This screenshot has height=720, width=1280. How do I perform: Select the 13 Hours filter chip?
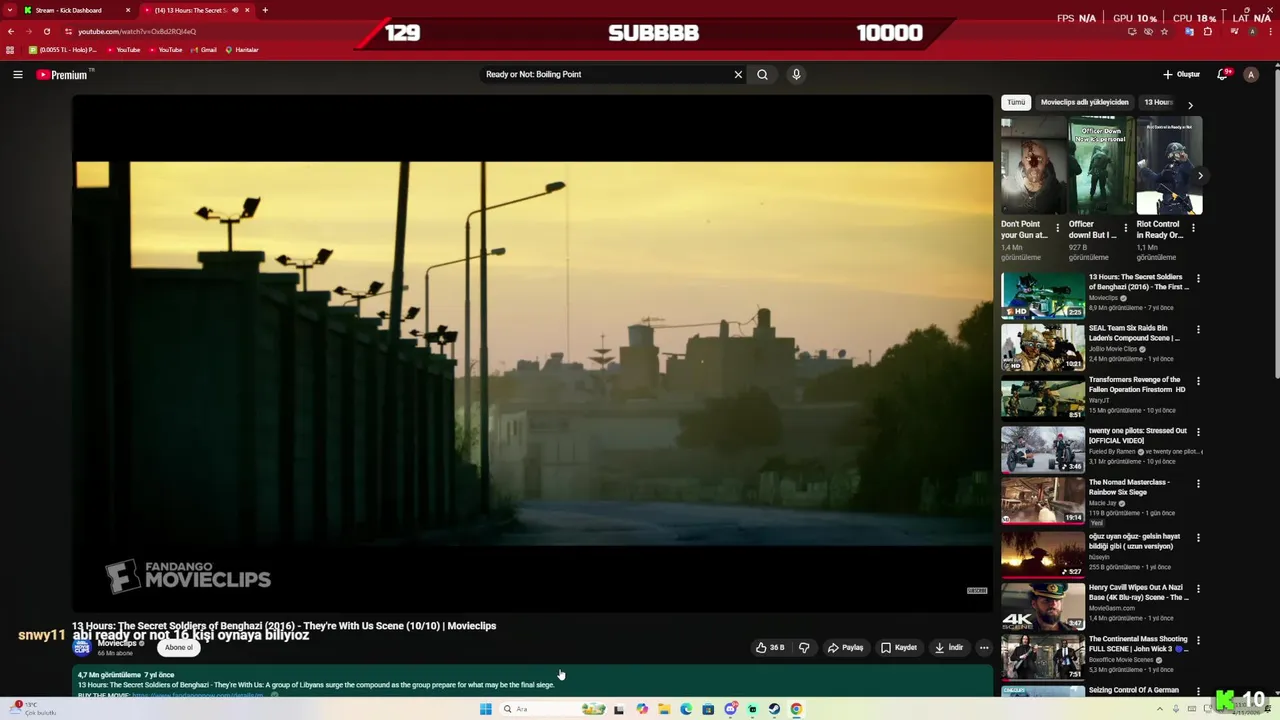pos(1158,102)
